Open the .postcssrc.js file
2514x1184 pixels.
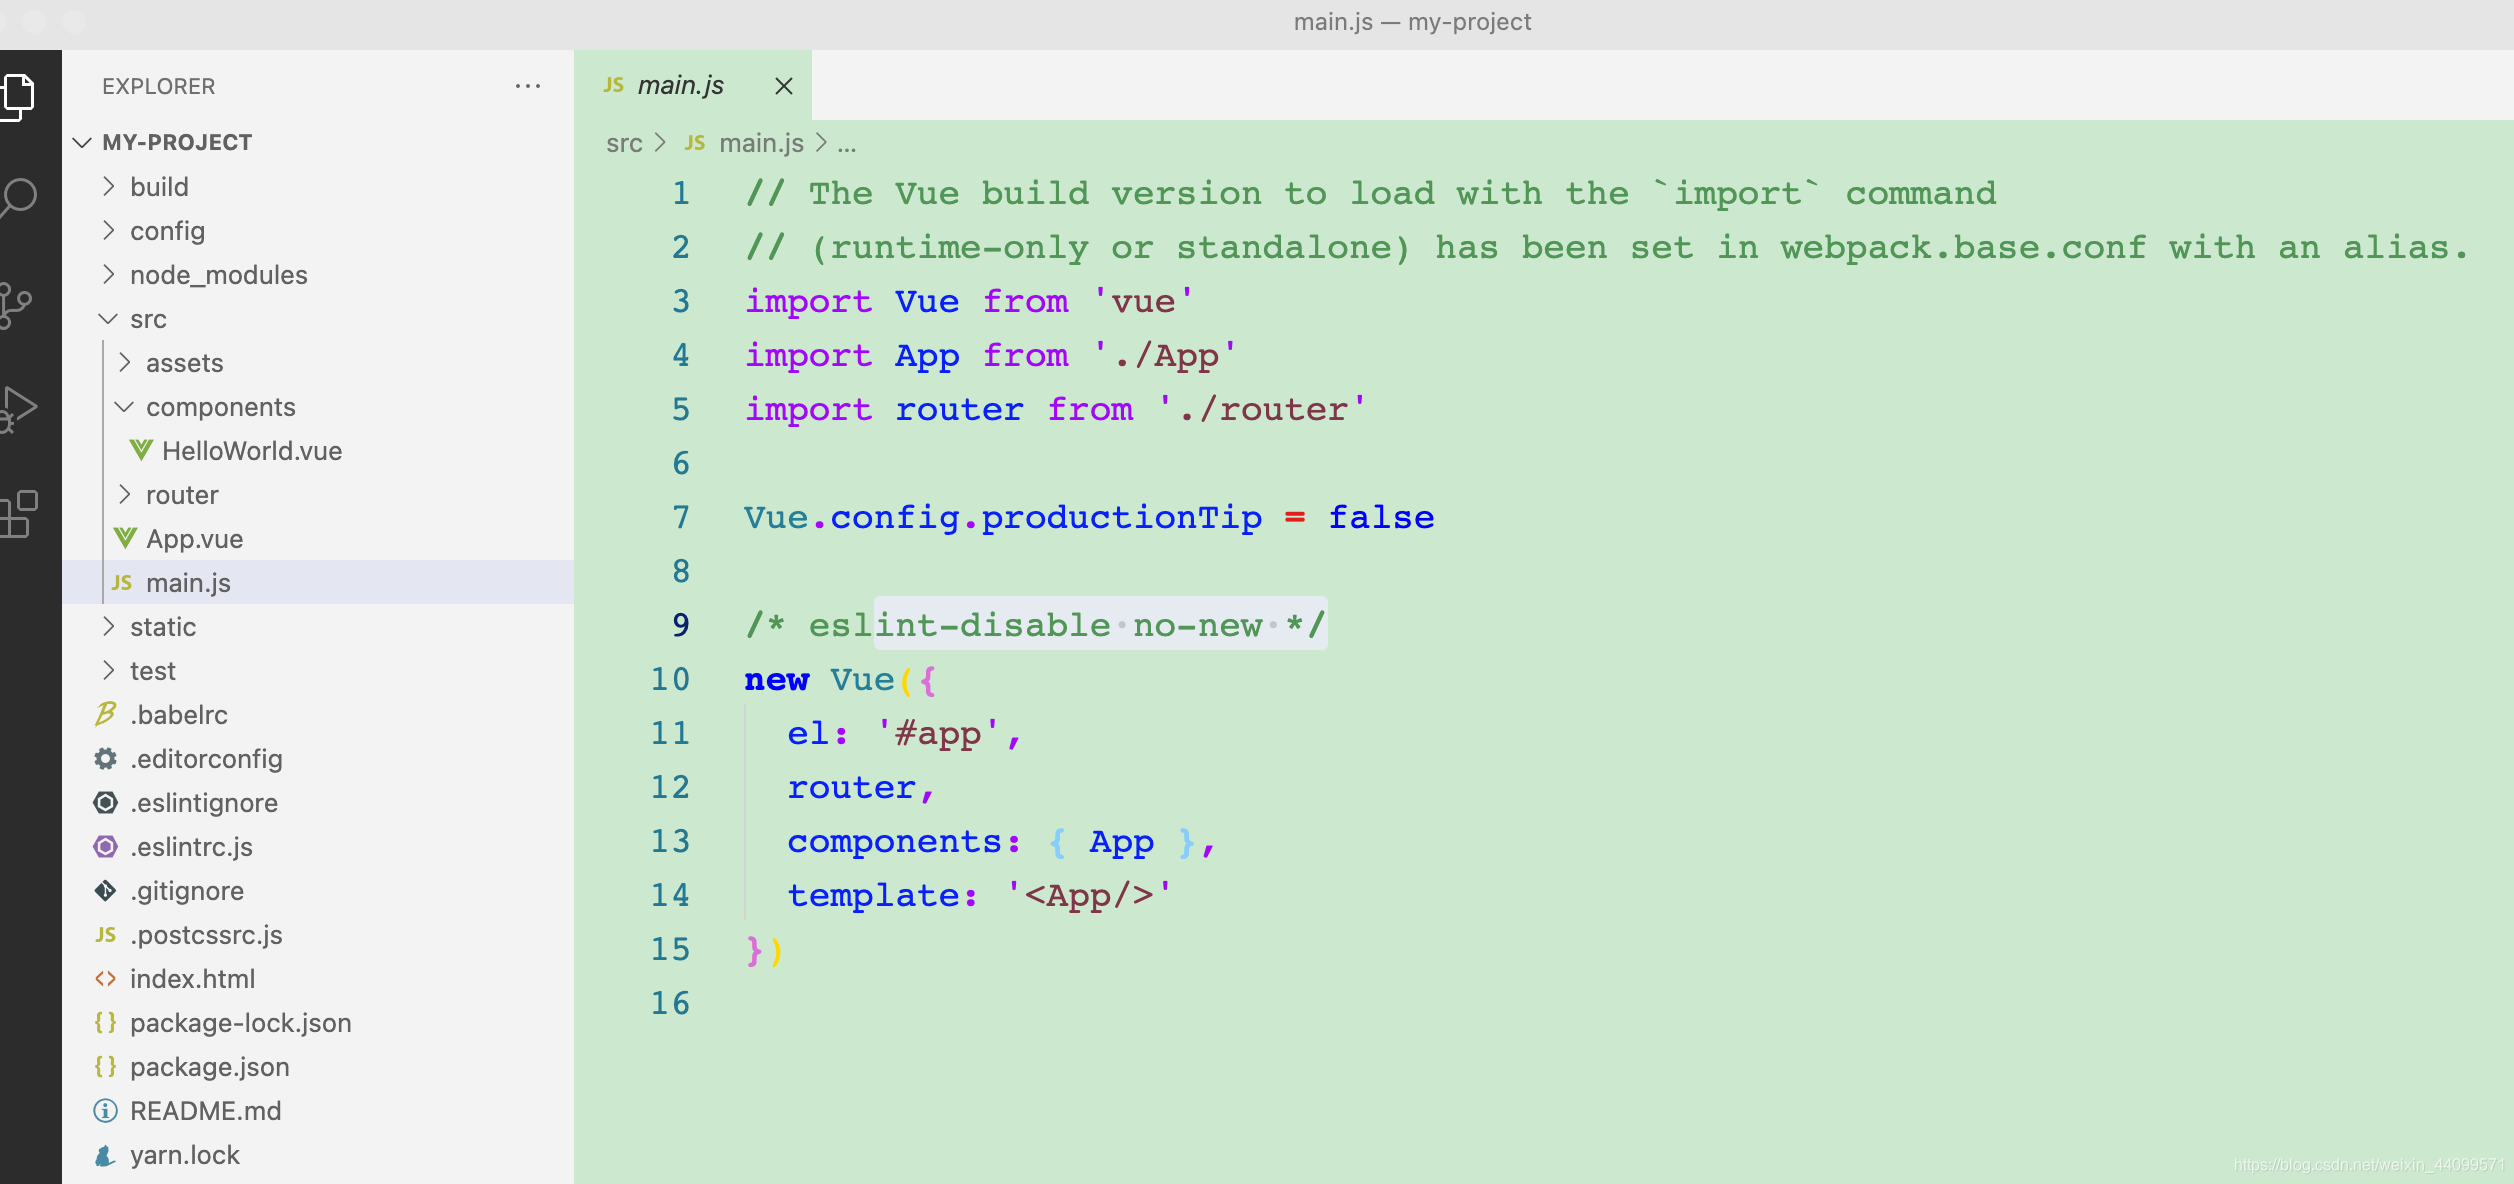point(318,935)
